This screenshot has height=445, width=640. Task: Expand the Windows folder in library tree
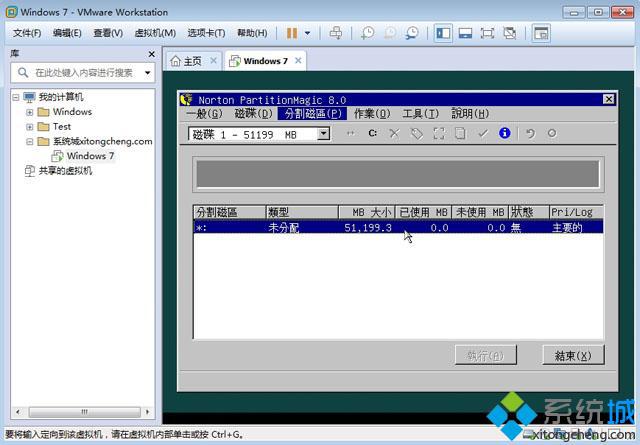click(x=29, y=112)
